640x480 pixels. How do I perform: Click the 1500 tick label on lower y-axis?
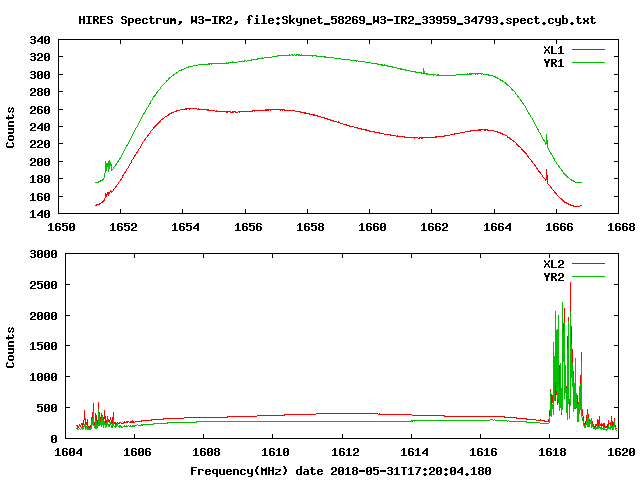coord(43,346)
